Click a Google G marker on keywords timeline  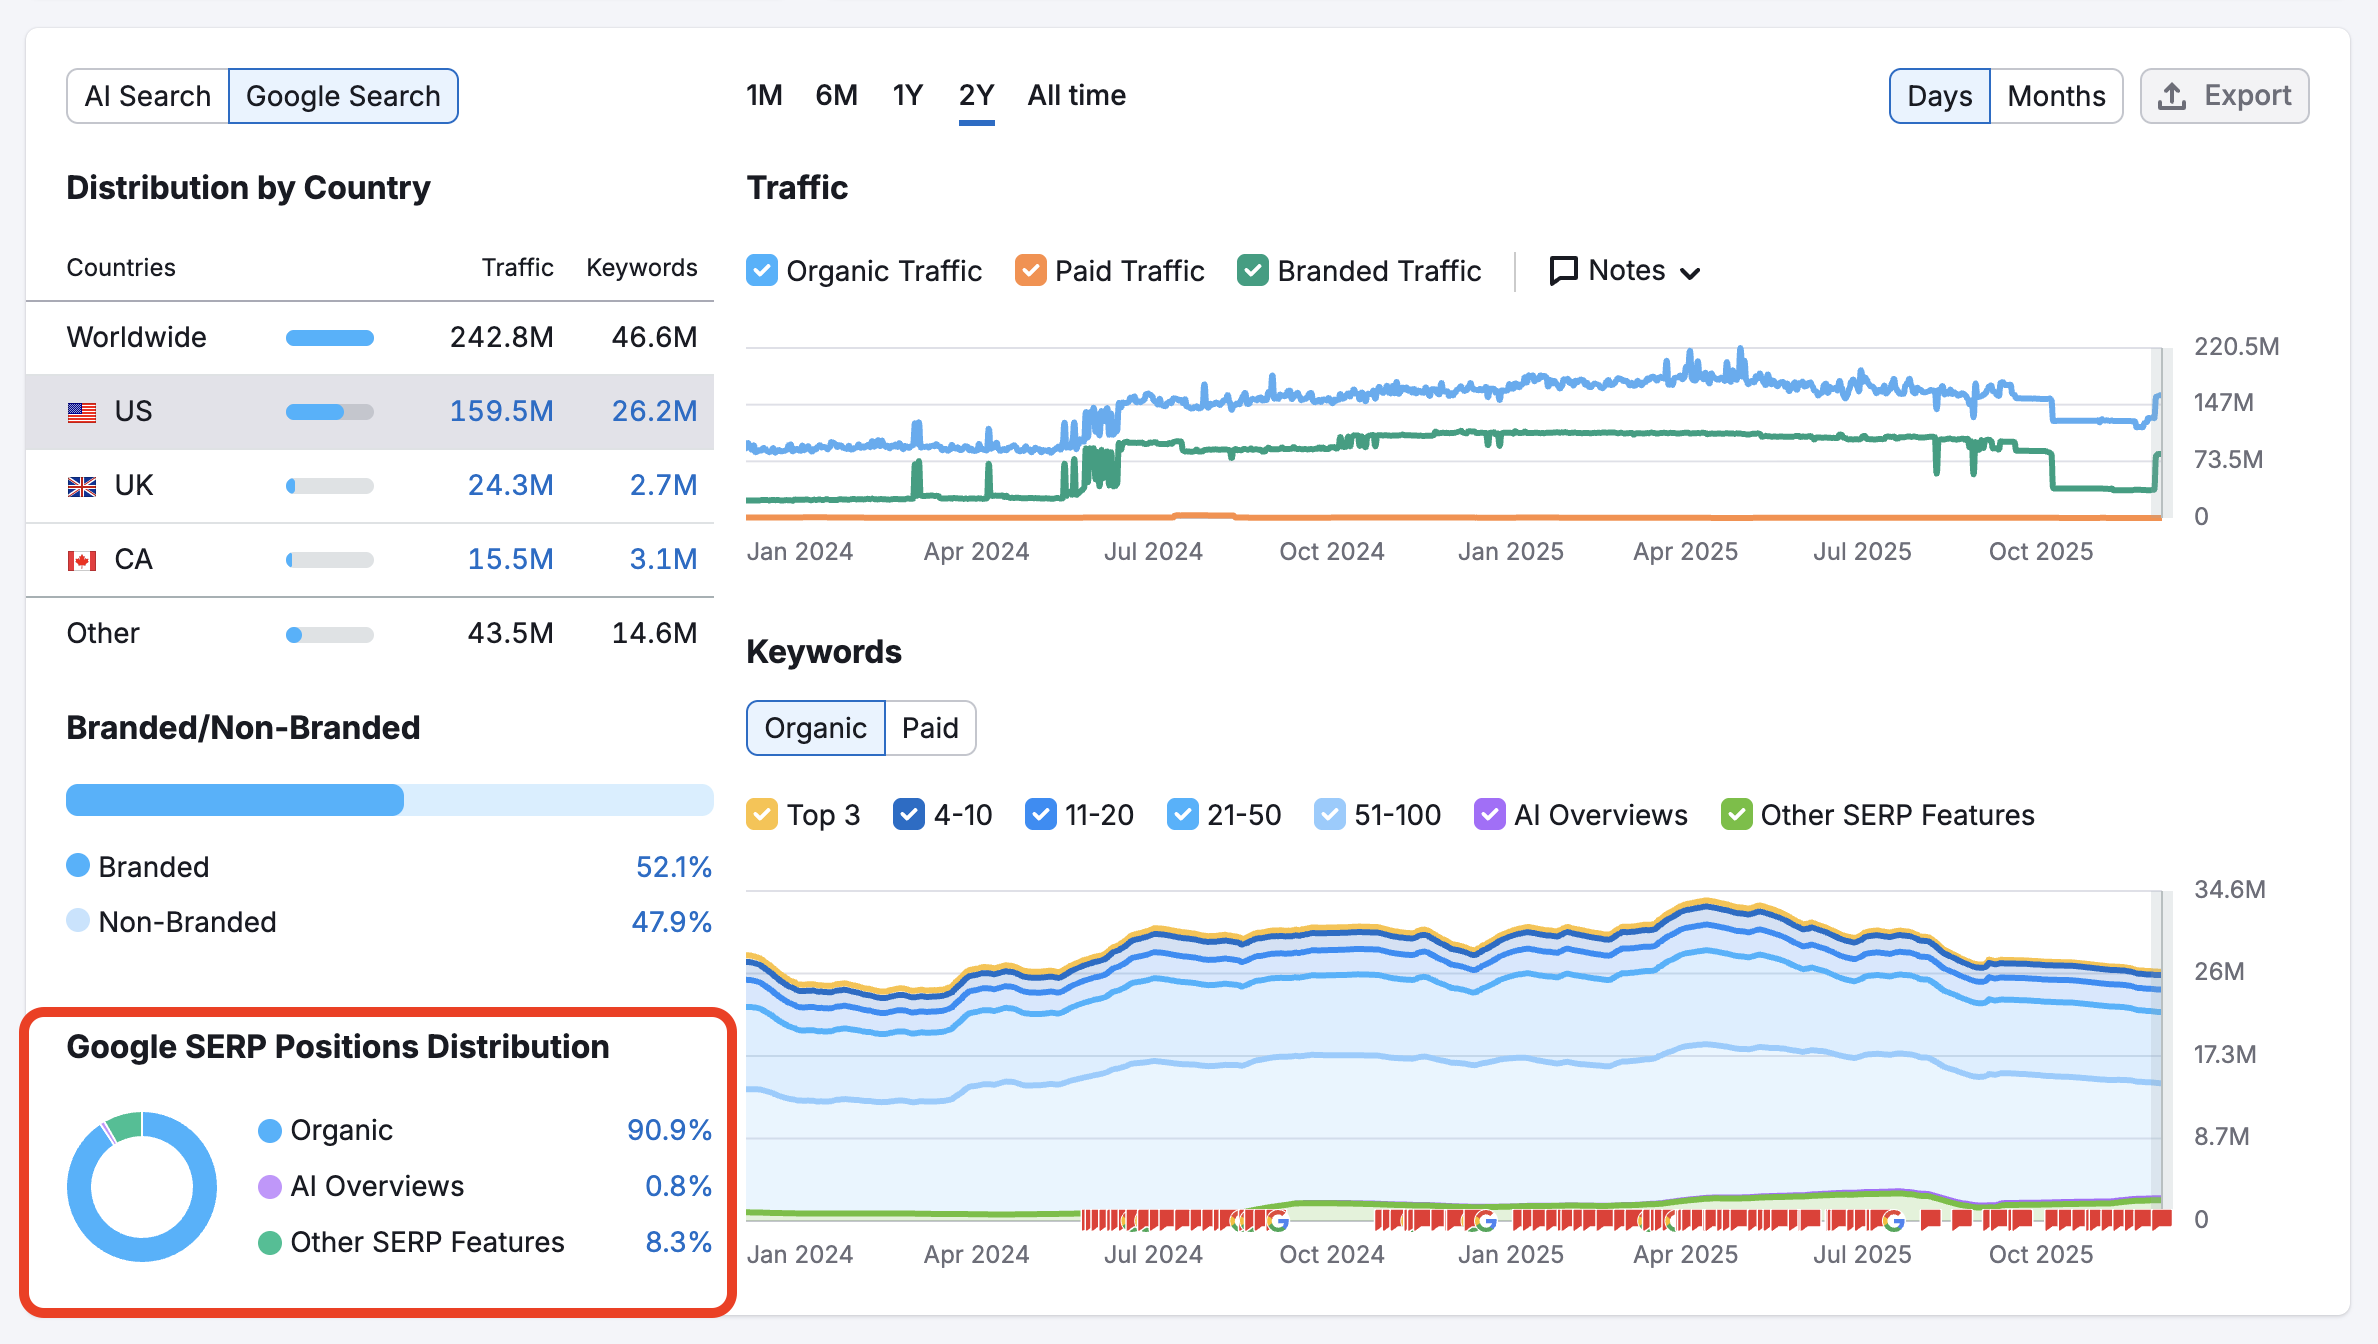[x=1276, y=1220]
